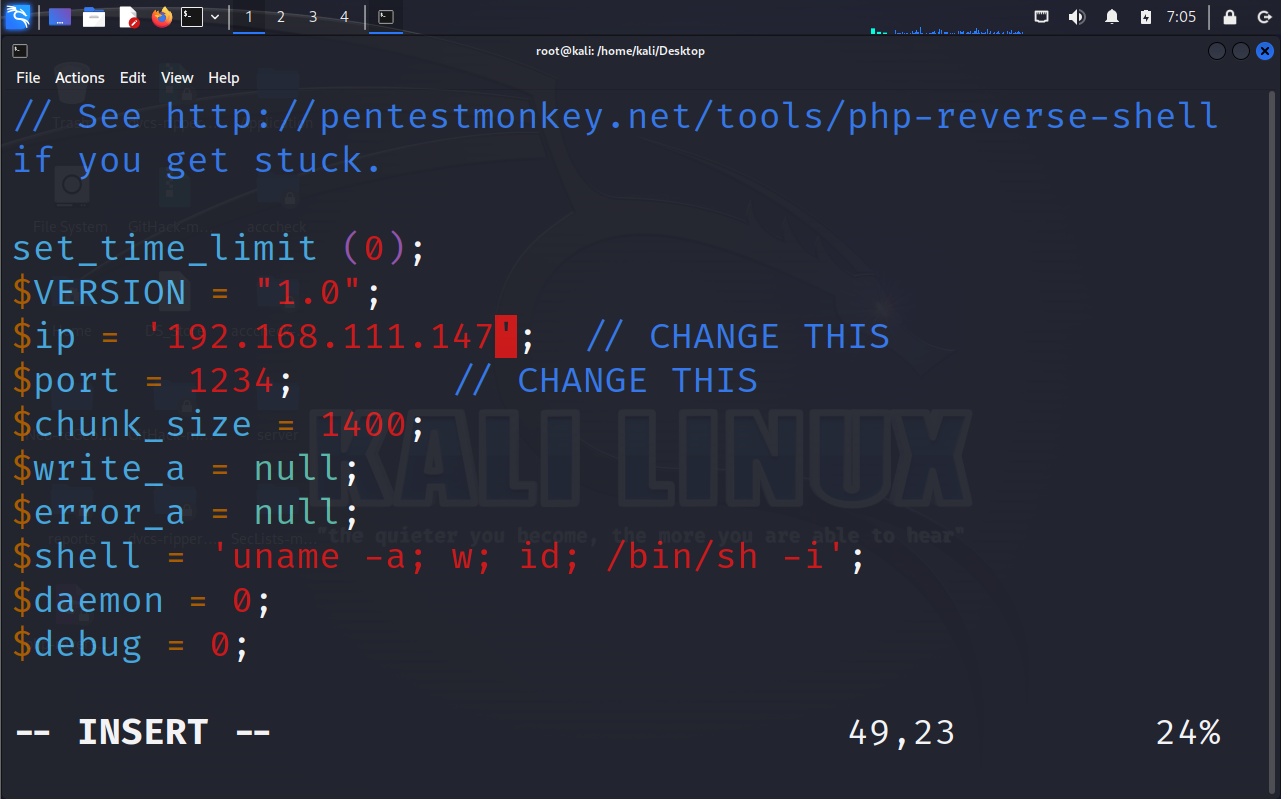Click the set_time_limit function text
This screenshot has height=799, width=1281.
(165, 248)
